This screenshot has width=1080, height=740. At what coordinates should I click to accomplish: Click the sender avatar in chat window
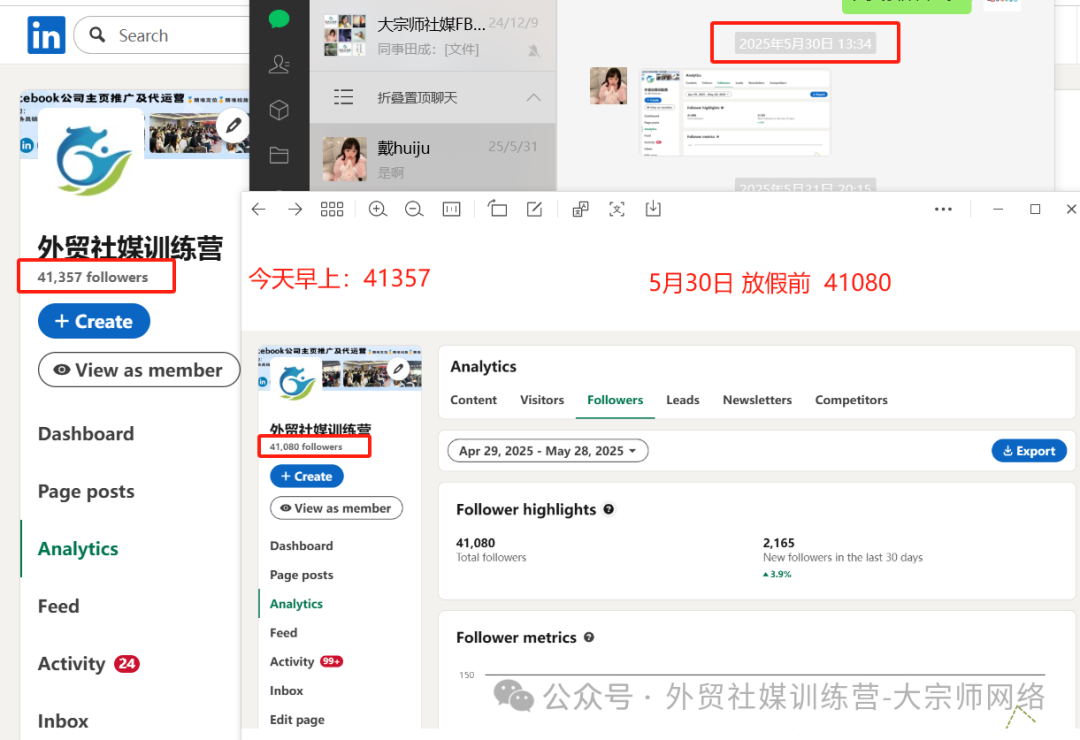point(608,85)
